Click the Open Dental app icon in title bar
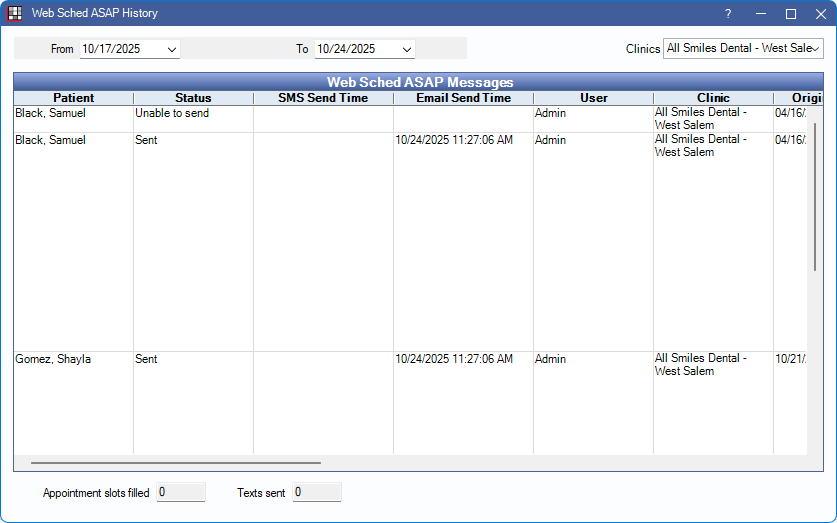Screen dimensions: 837x523 coord(15,14)
